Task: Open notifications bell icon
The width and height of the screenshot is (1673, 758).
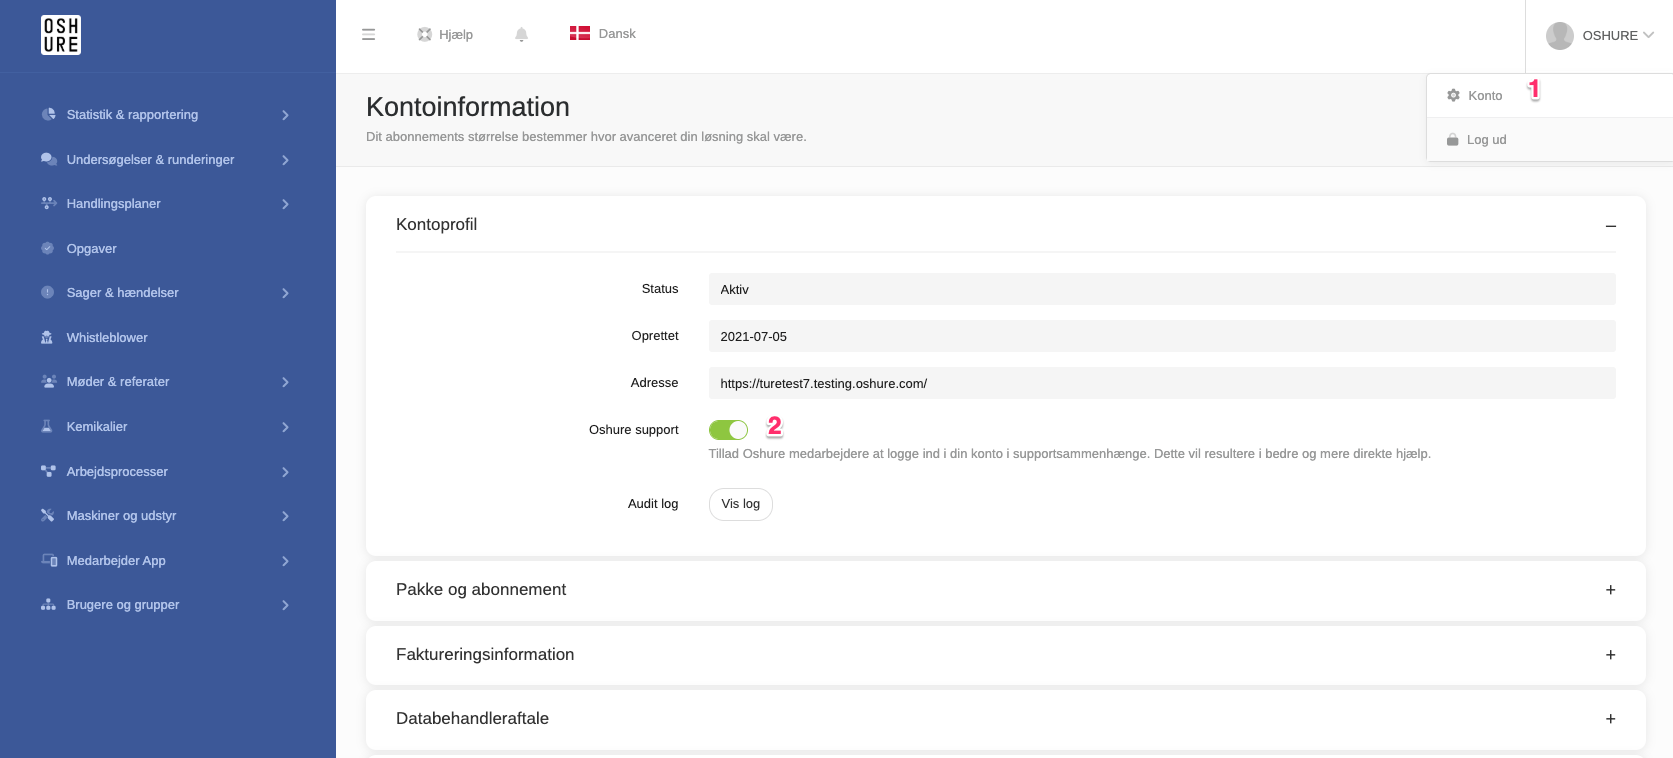Action: (x=521, y=34)
